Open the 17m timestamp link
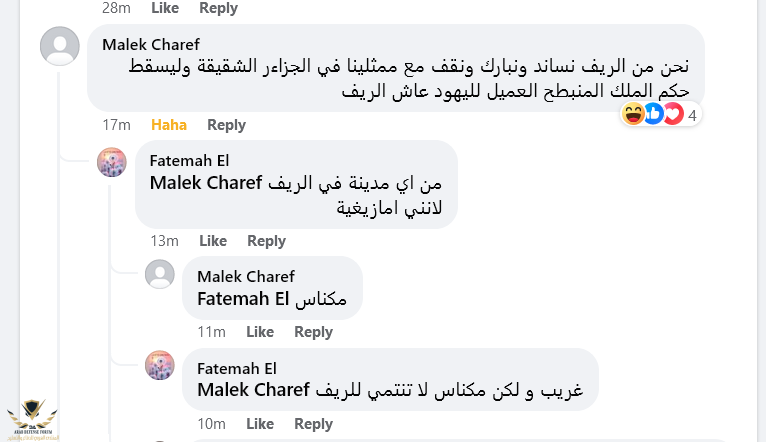 117,125
